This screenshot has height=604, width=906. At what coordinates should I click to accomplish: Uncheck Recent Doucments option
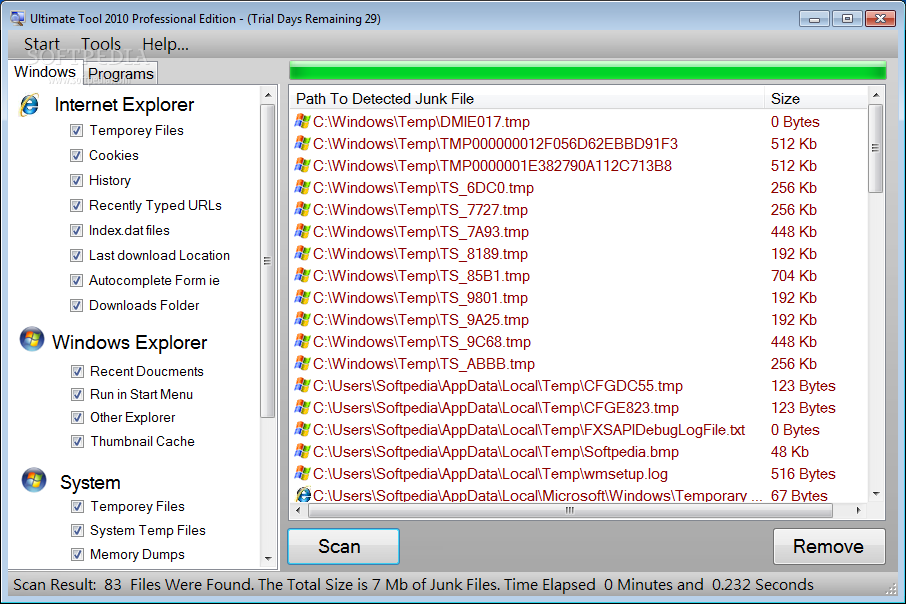click(x=77, y=371)
